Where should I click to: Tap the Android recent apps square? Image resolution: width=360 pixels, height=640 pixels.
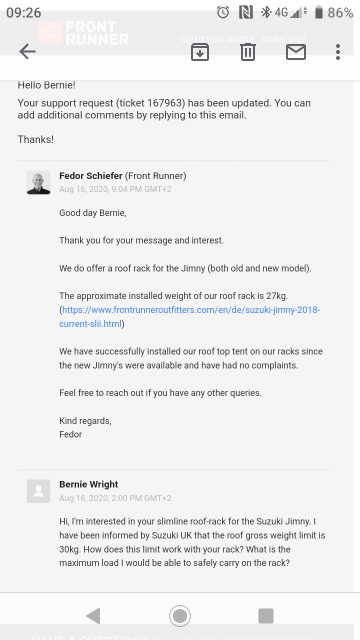266,616
